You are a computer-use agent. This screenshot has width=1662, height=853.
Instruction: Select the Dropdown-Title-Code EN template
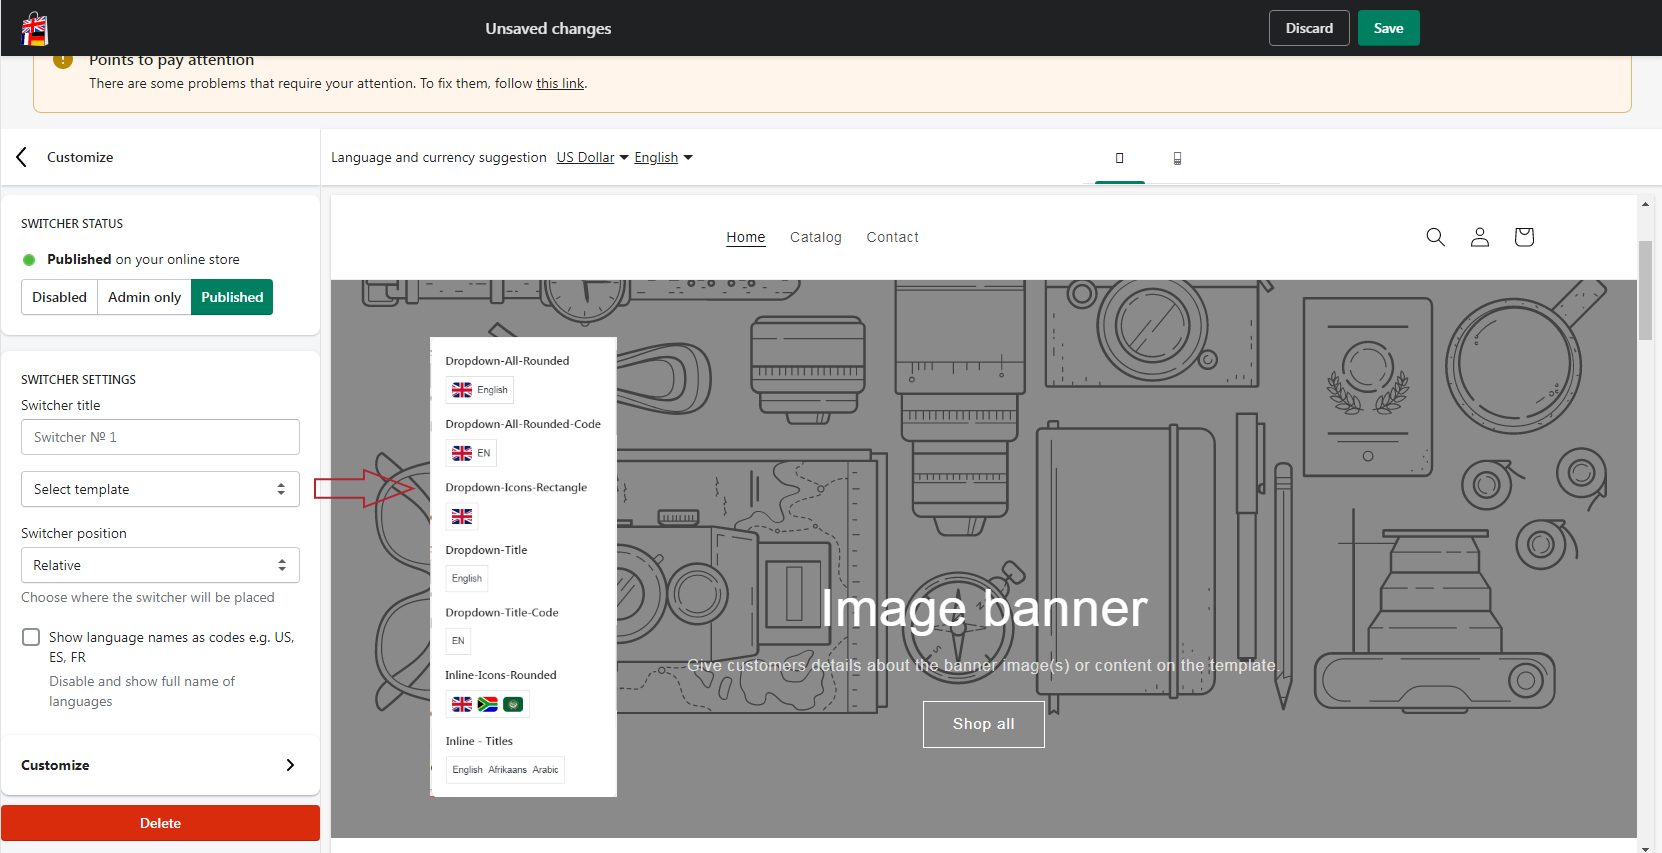coord(458,641)
